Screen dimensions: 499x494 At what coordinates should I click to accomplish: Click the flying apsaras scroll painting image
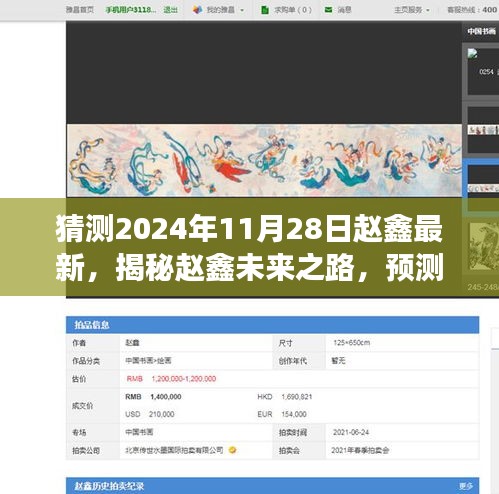(x=264, y=161)
